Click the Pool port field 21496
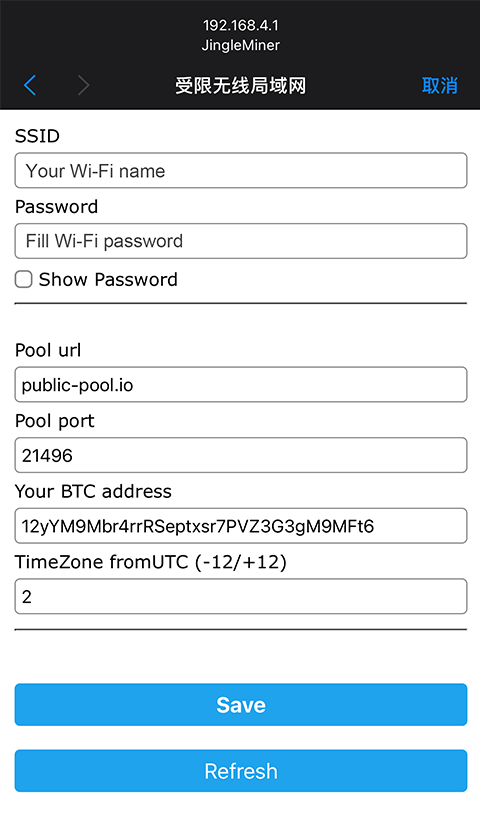Screen dimensions: 480x838 pos(241,455)
